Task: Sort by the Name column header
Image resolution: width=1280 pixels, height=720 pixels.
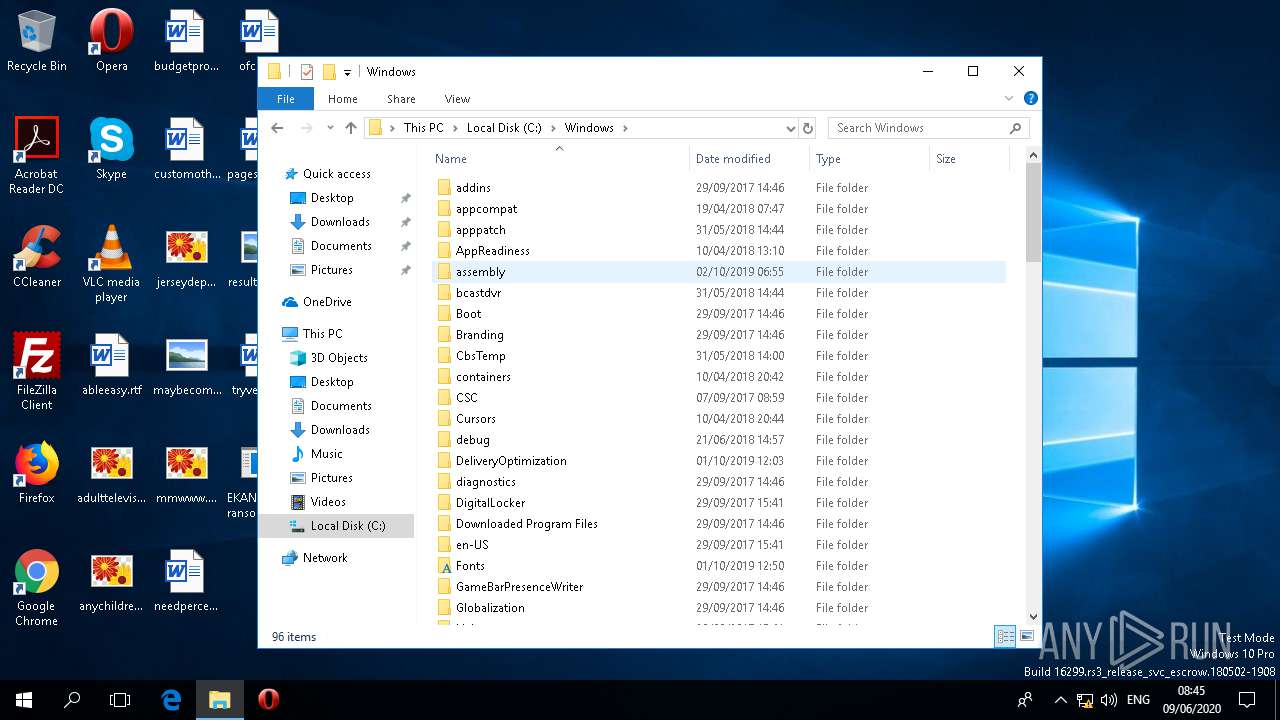Action: pos(560,159)
